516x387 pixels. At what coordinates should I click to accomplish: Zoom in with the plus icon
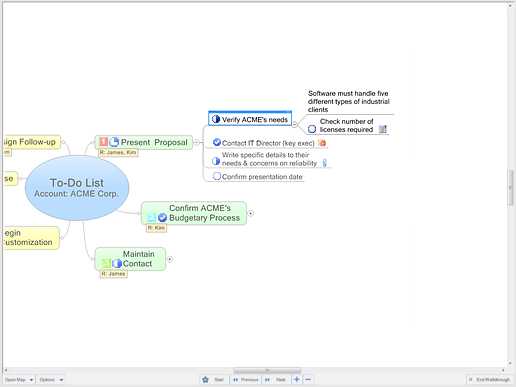(x=297, y=379)
